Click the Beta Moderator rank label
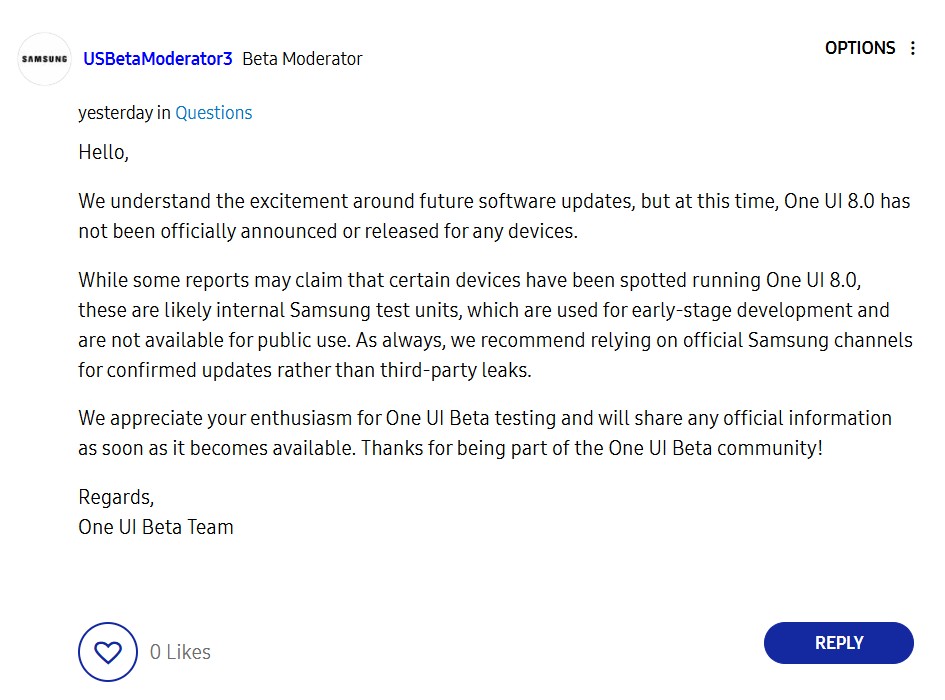945x700 pixels. tap(302, 58)
